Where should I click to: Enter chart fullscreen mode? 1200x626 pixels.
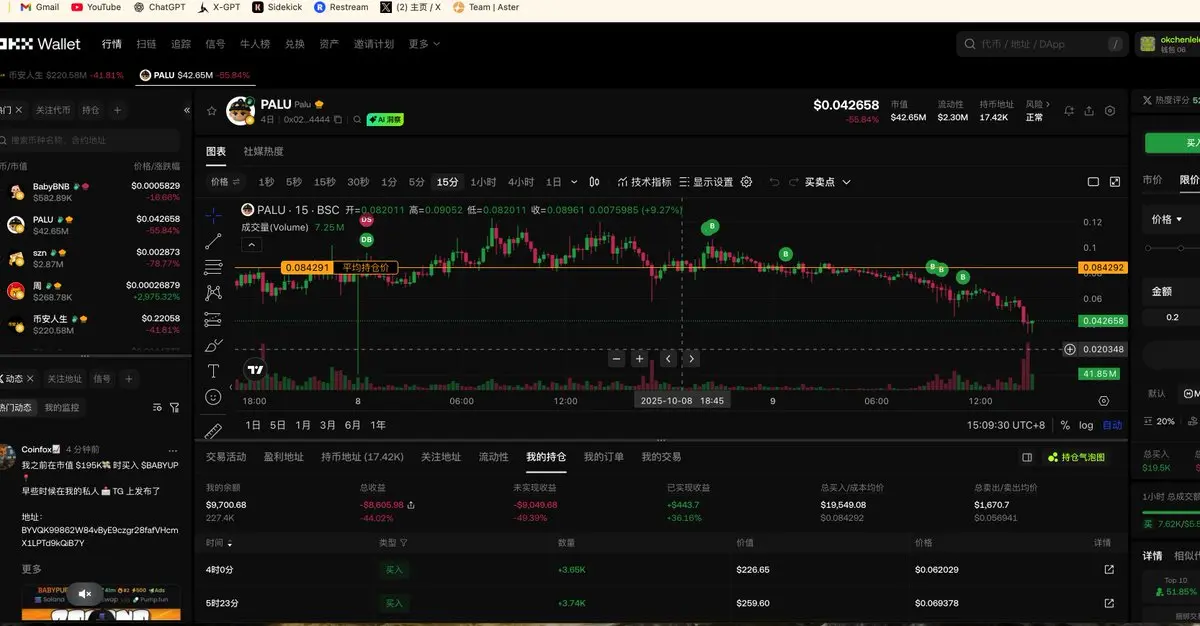(1116, 182)
